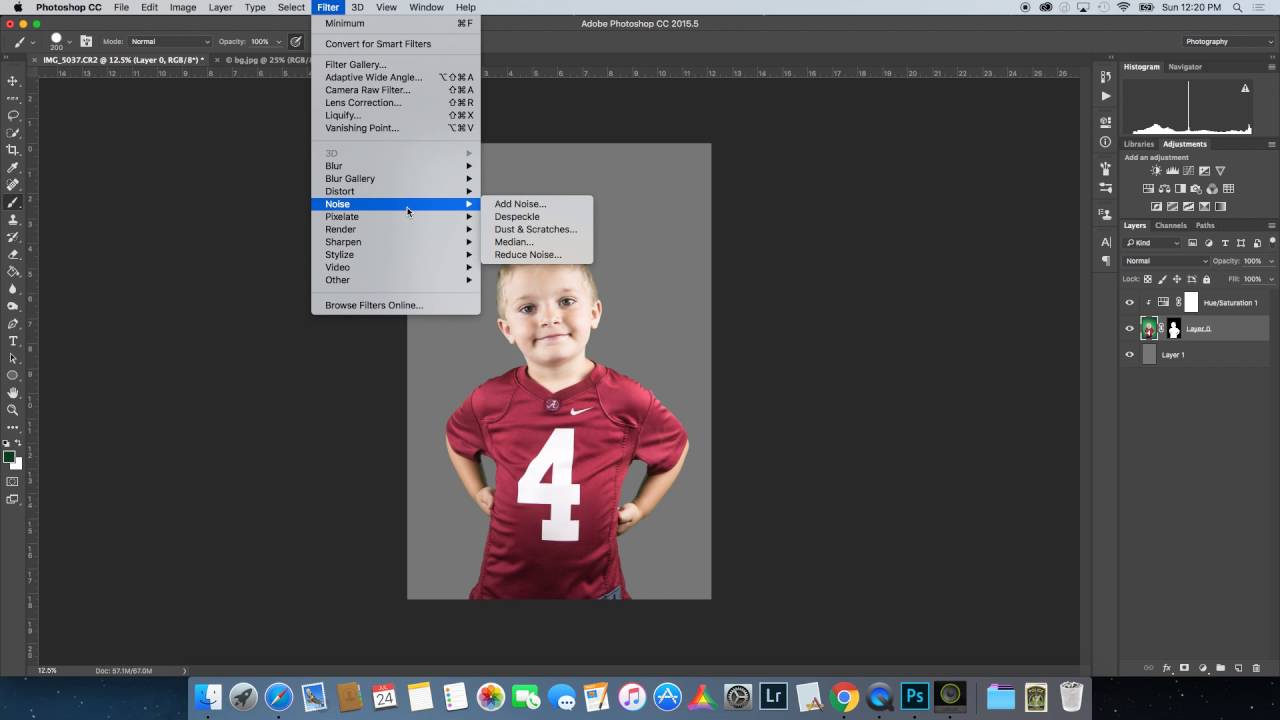
Task: Choose Reduce Noise... filter
Action: pyautogui.click(x=528, y=255)
